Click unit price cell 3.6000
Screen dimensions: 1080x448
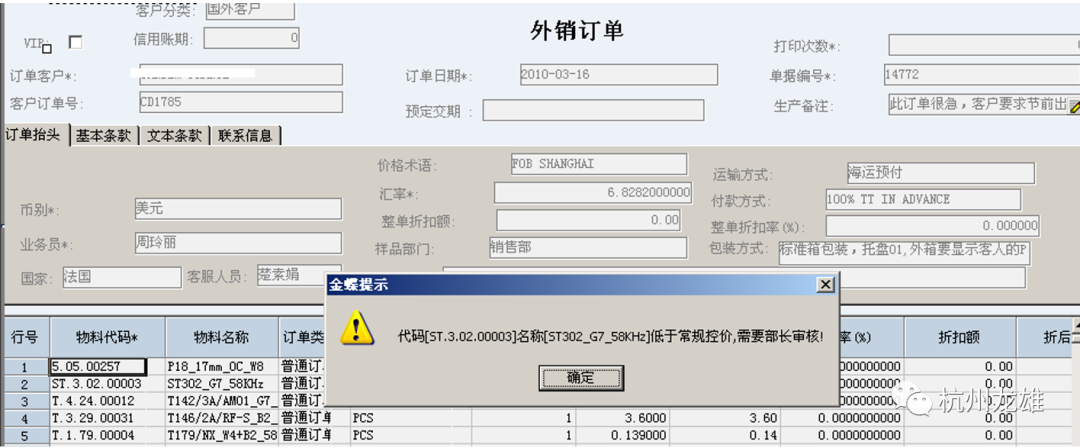623,418
